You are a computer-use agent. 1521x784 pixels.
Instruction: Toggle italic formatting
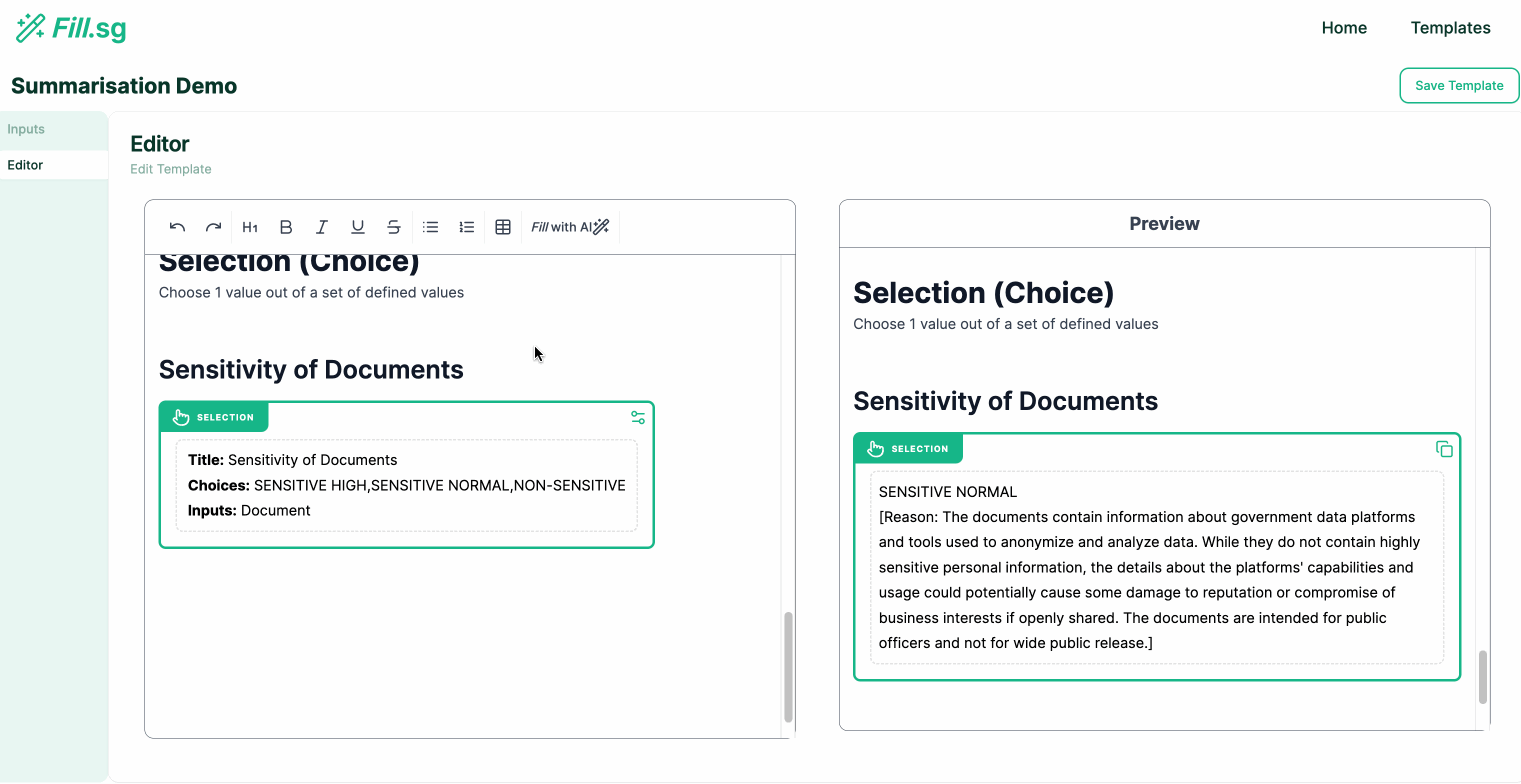pyautogui.click(x=322, y=227)
